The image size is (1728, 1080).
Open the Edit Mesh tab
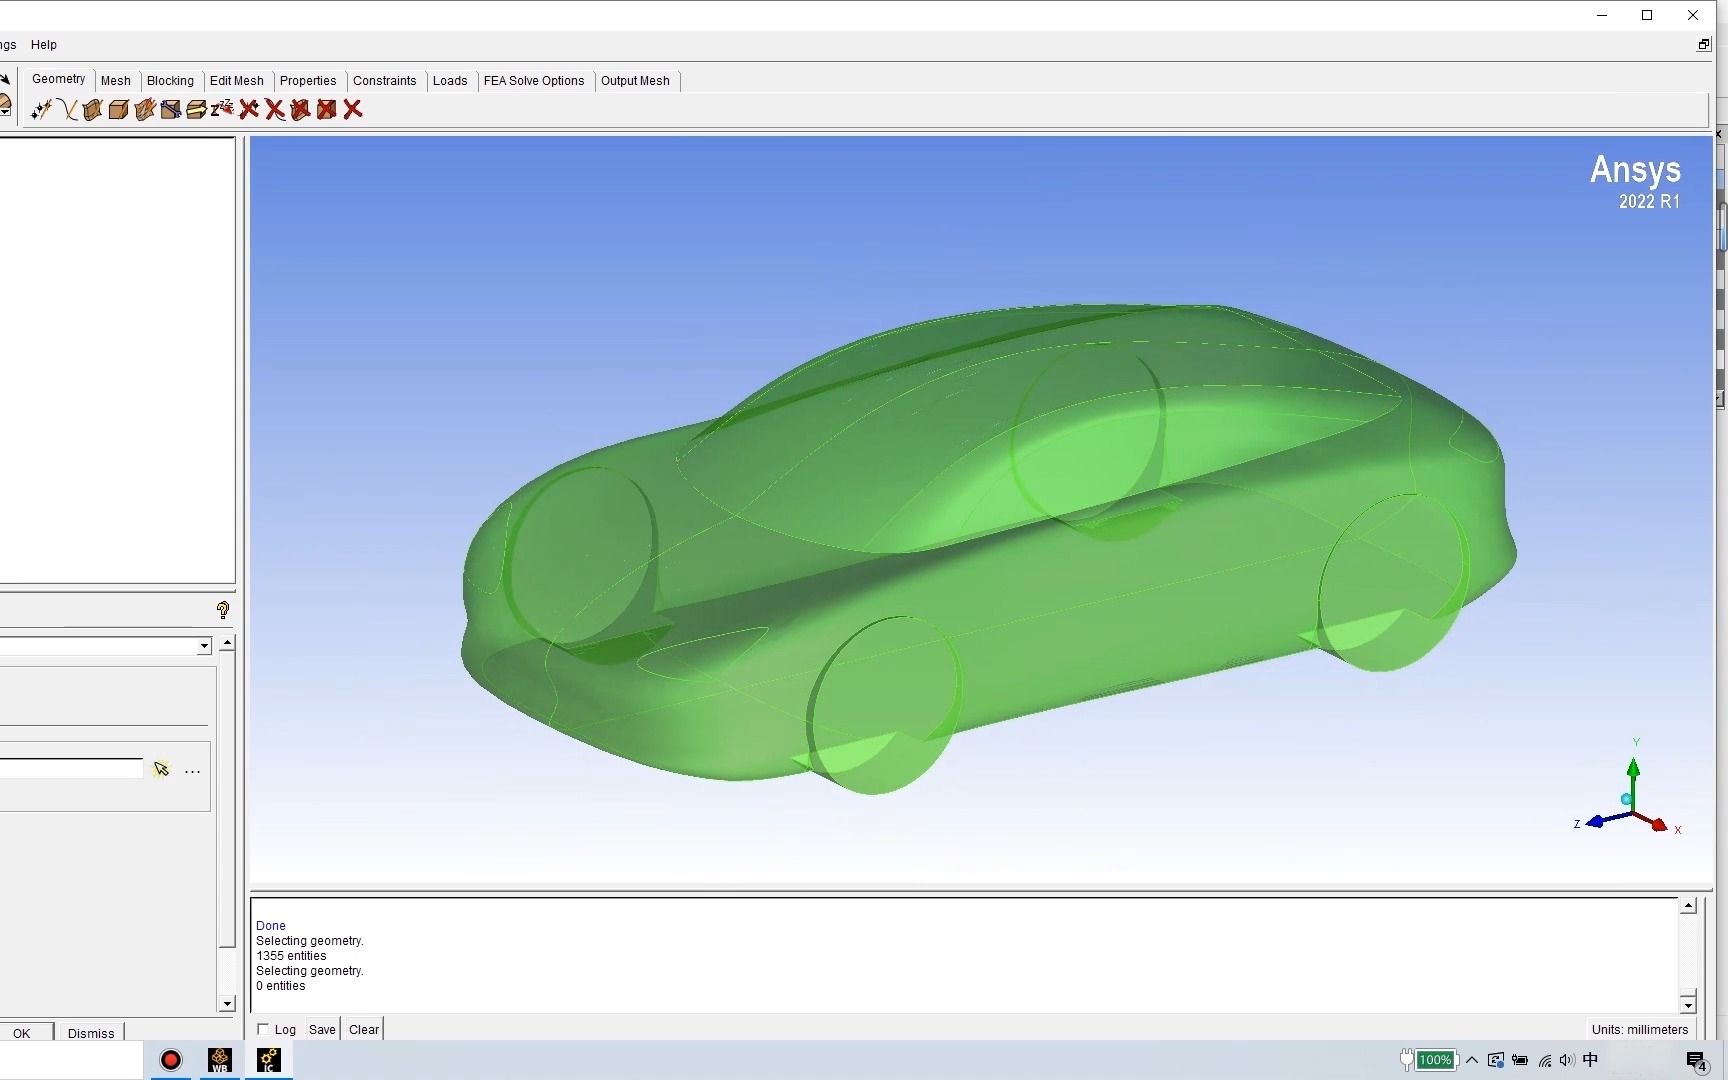coord(237,81)
